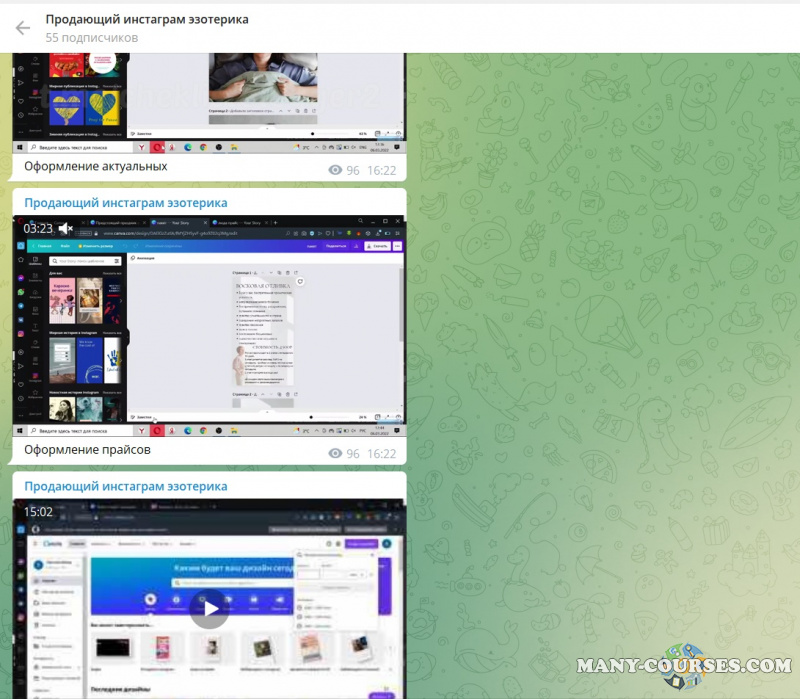Click the Оформление прайсов caption text
The image size is (800, 699).
click(88, 450)
